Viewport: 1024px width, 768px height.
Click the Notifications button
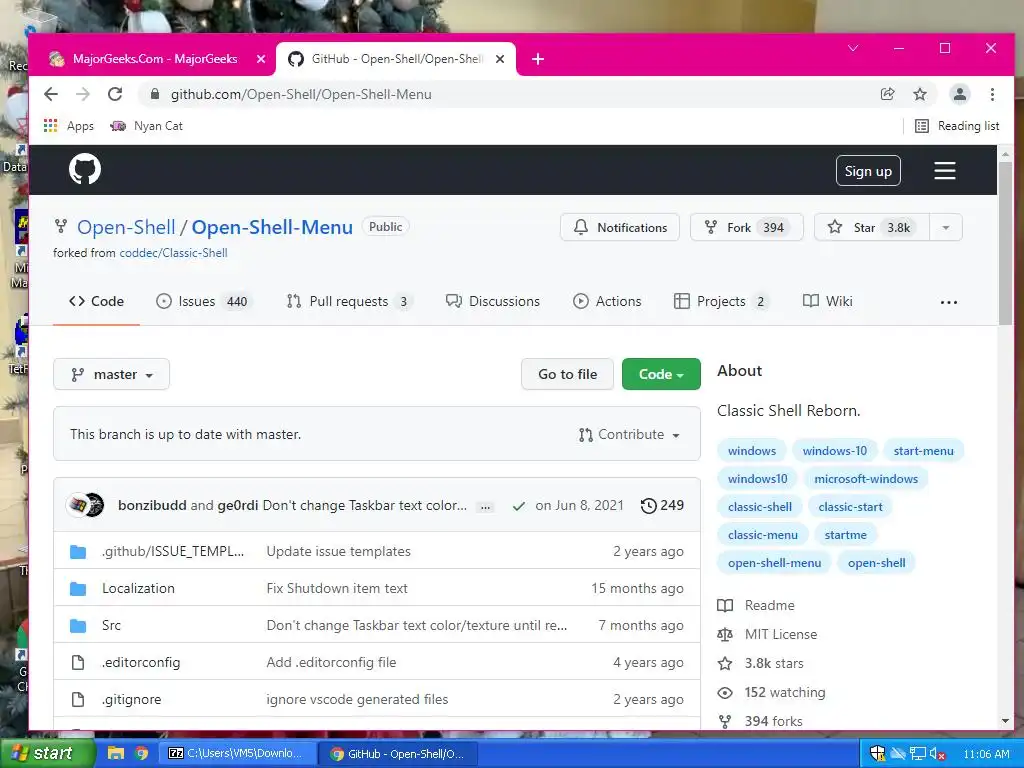coord(620,227)
